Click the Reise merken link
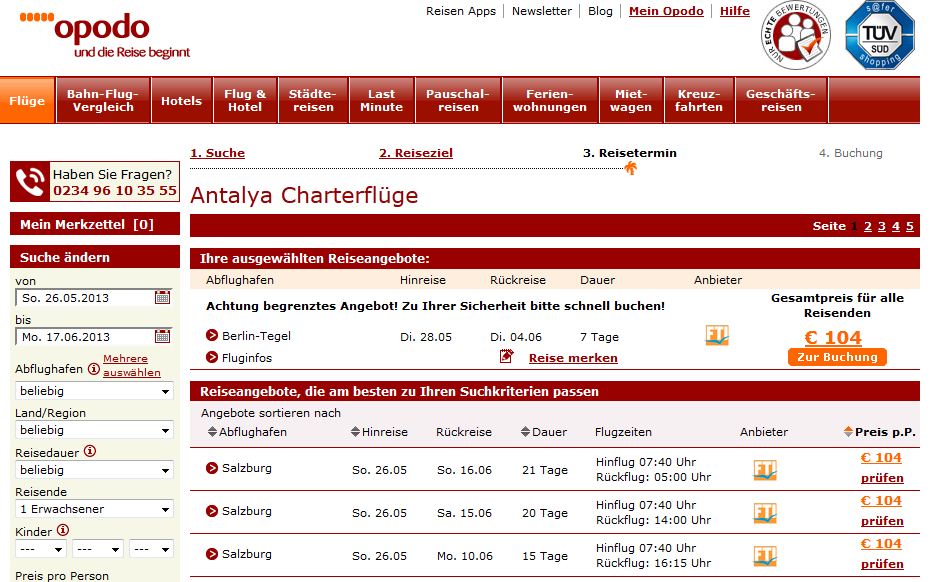The image size is (943, 582). (x=573, y=358)
